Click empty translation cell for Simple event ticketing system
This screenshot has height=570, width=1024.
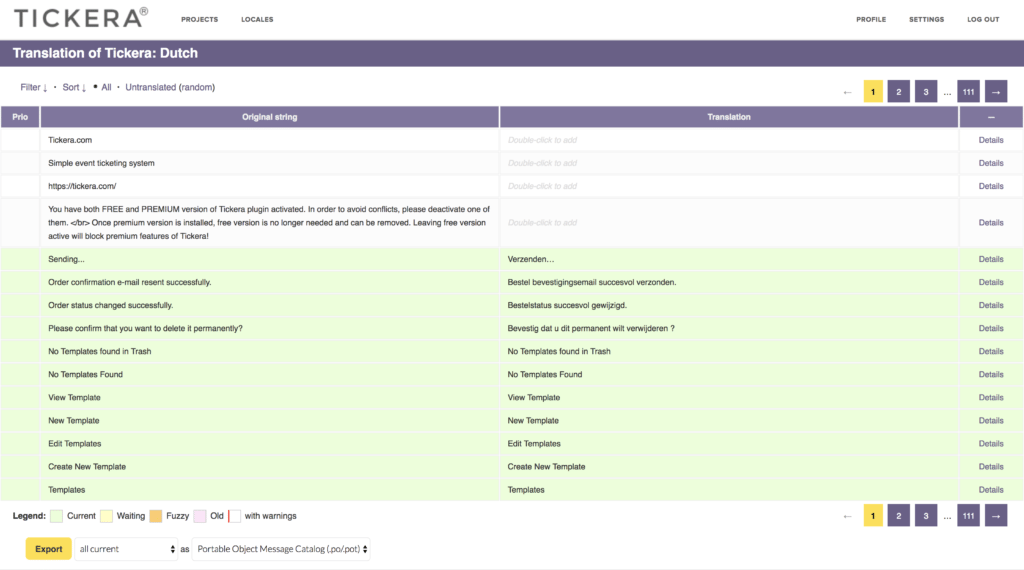coord(729,163)
